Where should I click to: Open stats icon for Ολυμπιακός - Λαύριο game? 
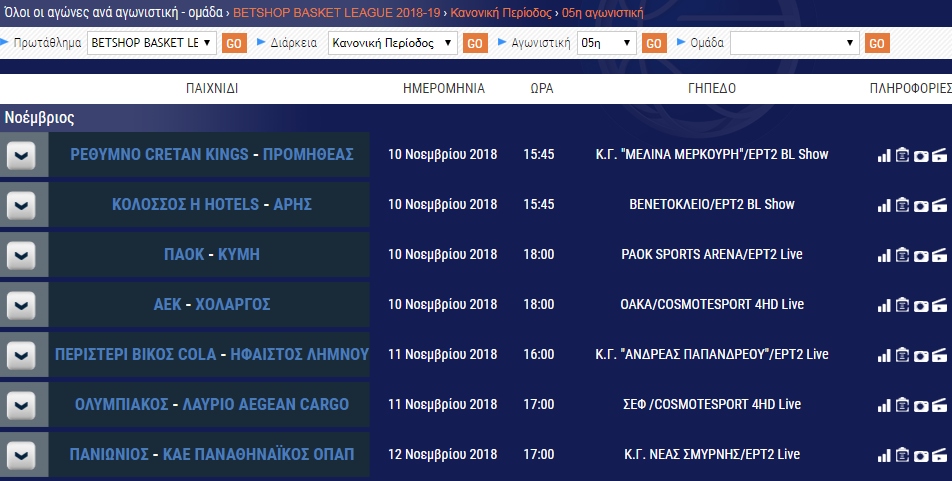(x=884, y=405)
